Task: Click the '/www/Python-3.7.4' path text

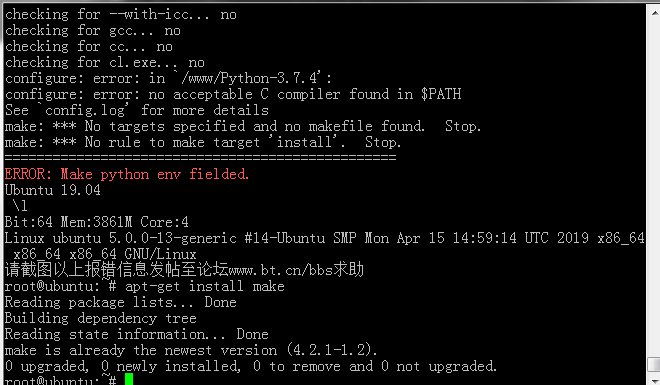Action: coord(248,78)
